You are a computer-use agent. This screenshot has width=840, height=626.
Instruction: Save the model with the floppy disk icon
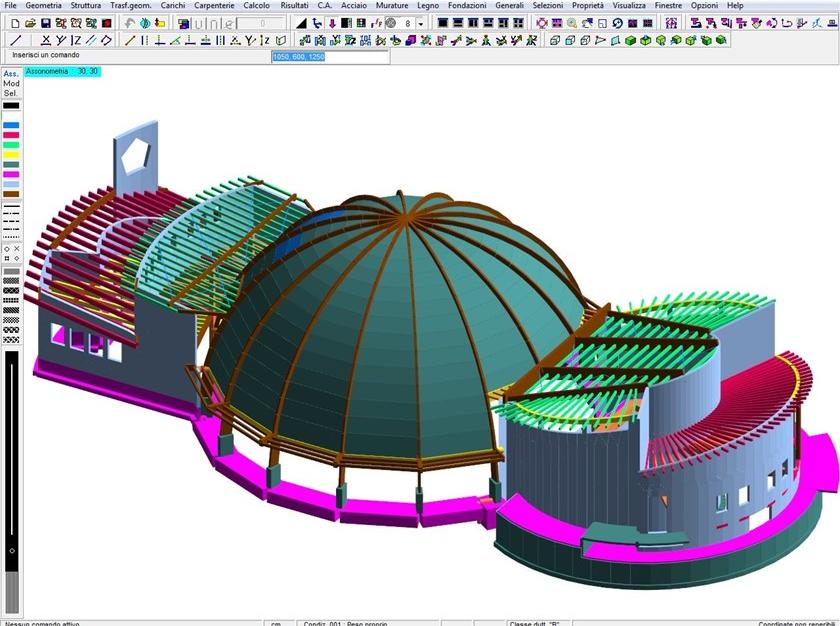45,23
